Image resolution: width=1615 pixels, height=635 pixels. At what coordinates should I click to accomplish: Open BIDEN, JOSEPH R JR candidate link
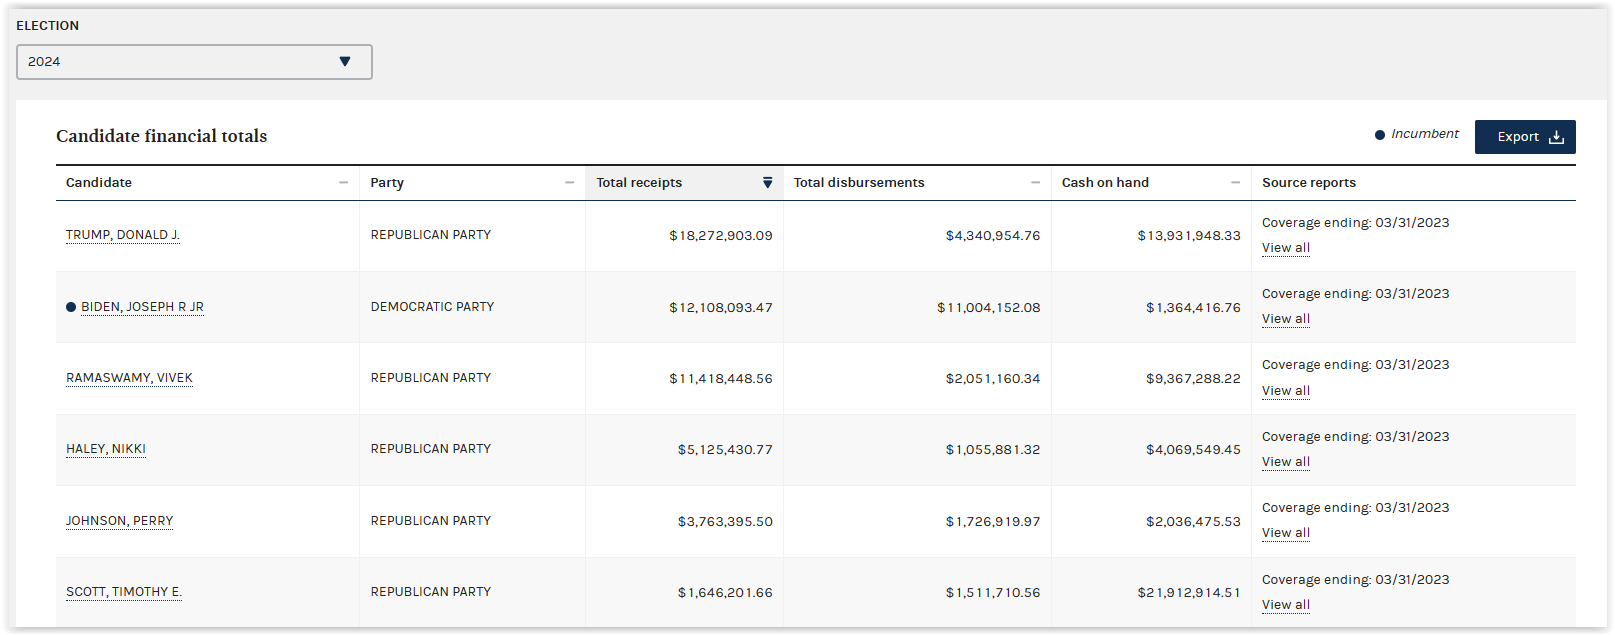coord(142,307)
